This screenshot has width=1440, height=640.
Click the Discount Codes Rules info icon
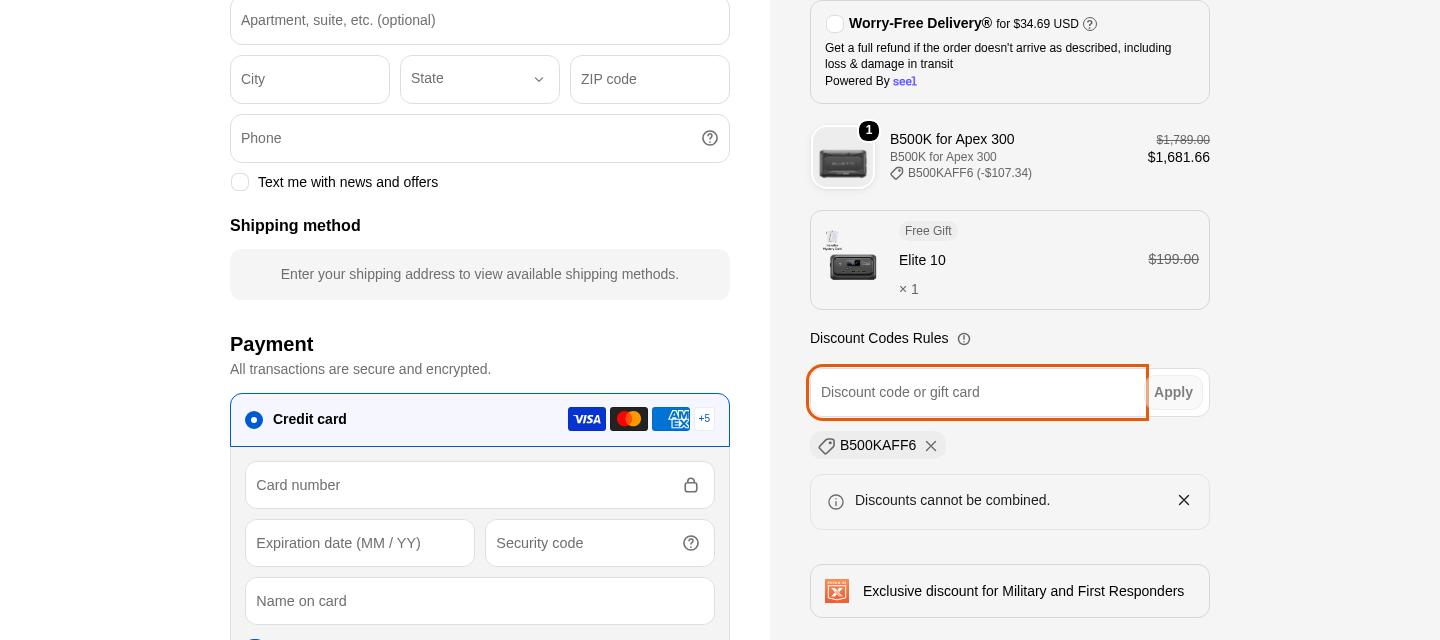coord(964,339)
